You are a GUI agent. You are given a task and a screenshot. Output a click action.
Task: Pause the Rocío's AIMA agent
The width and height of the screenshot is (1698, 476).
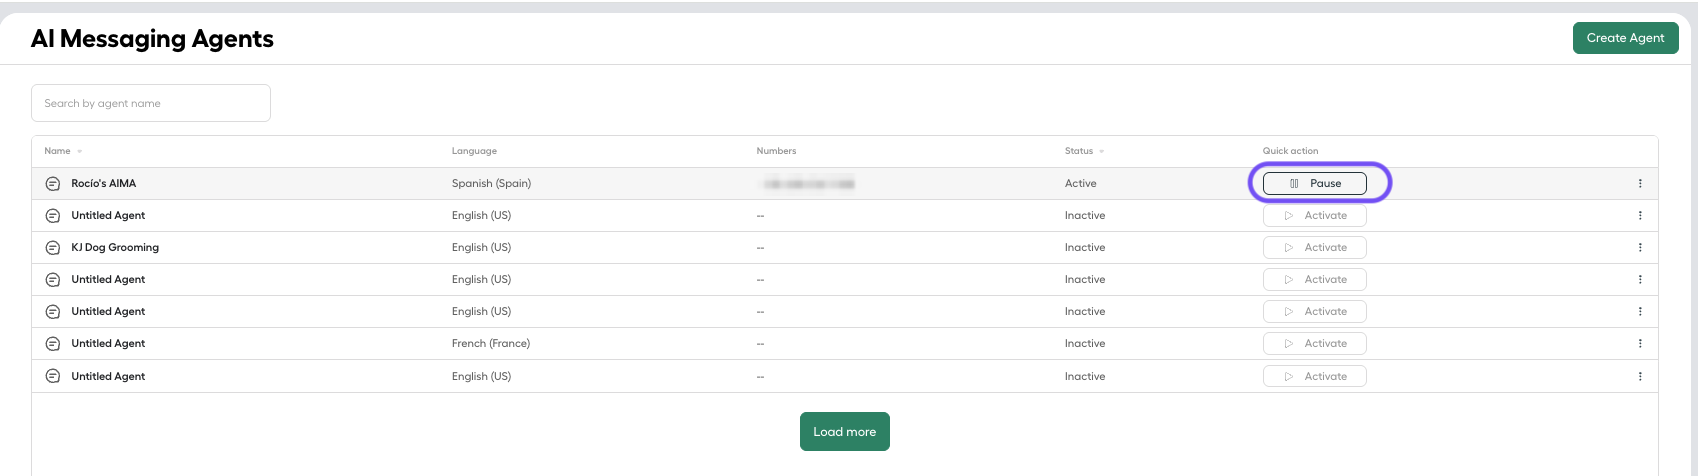[x=1314, y=183]
